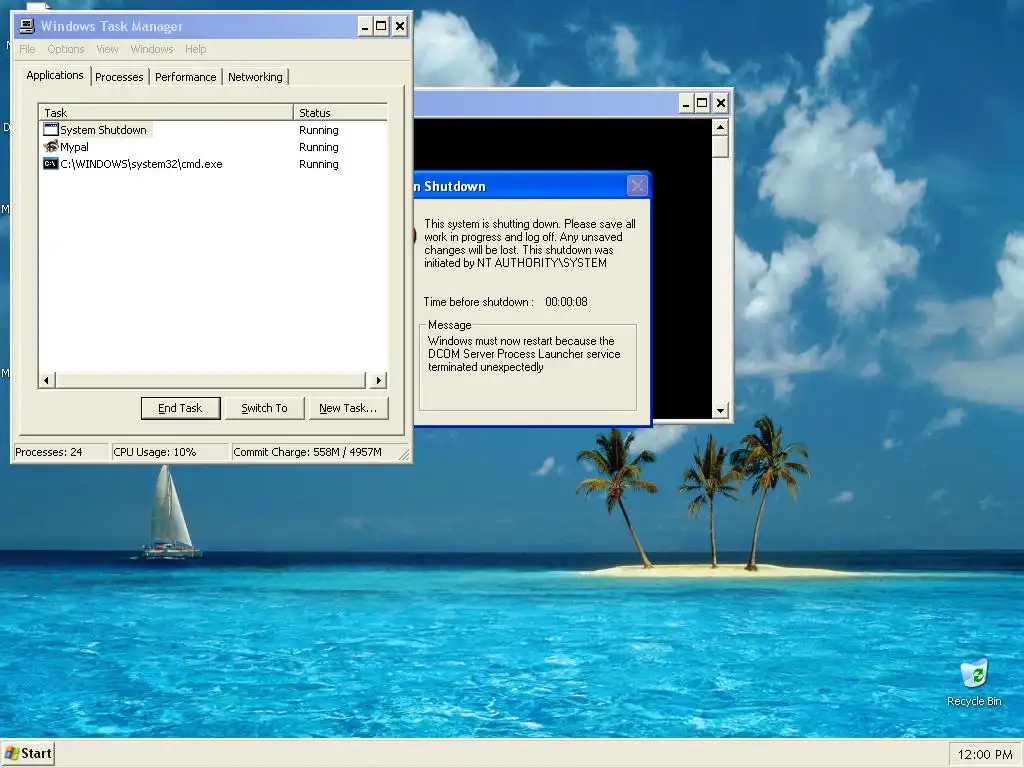Click the disabled close button of Shutdown dialog
The image size is (1024, 768).
pos(637,186)
